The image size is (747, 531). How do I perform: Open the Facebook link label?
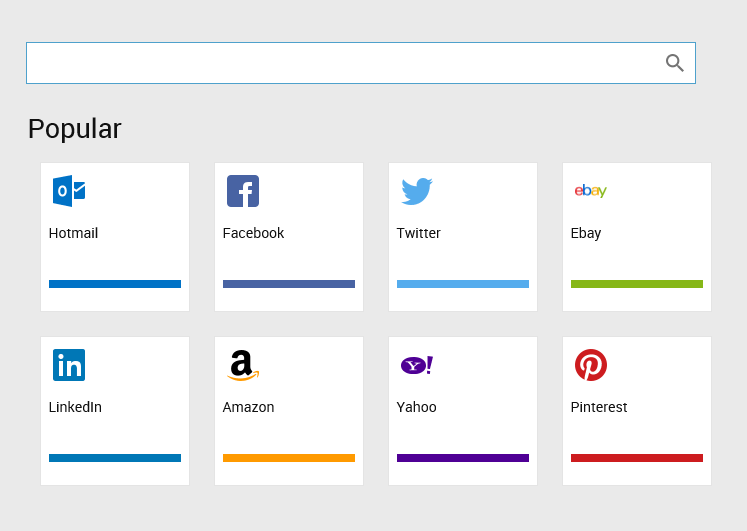(x=253, y=233)
